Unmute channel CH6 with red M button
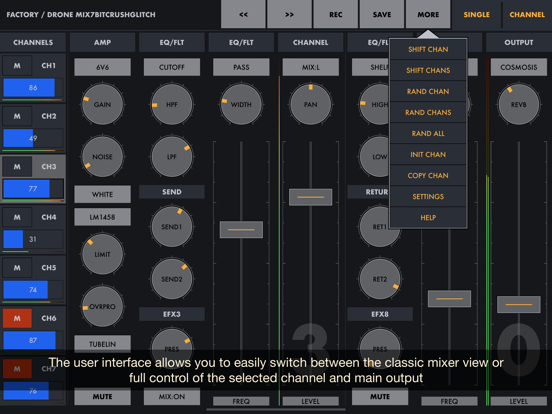This screenshot has height=414, width=552. 17,318
